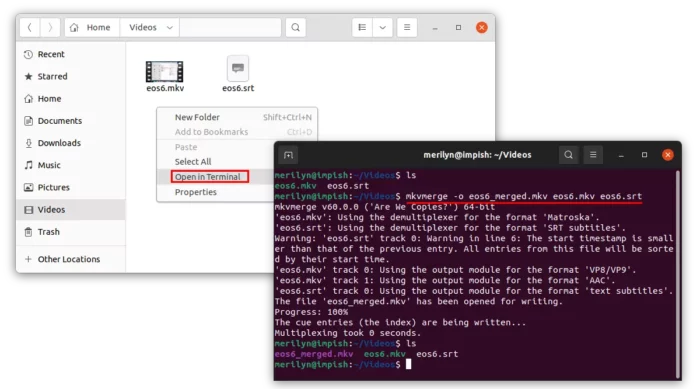Select the eos6.srt subtitle file icon

tap(238, 69)
